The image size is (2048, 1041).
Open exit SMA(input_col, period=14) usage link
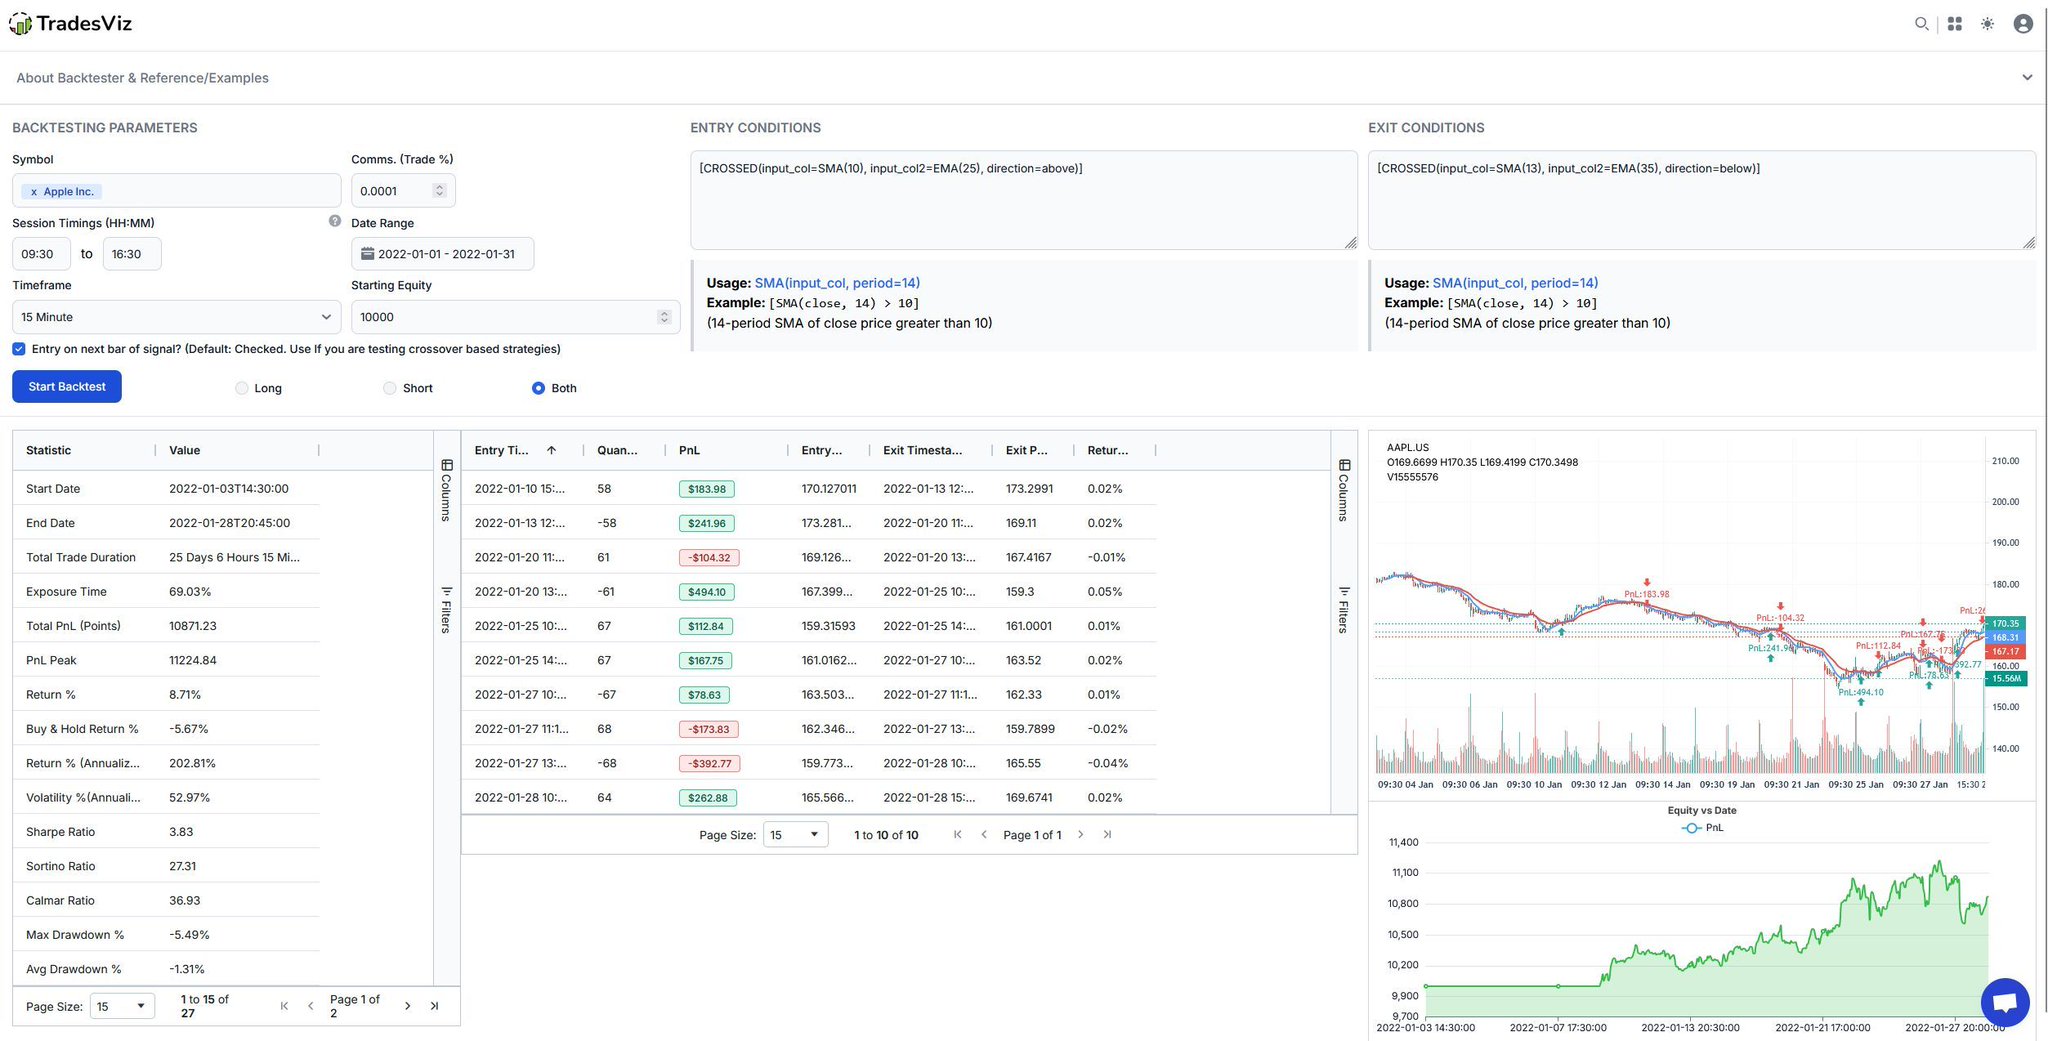(x=1515, y=283)
